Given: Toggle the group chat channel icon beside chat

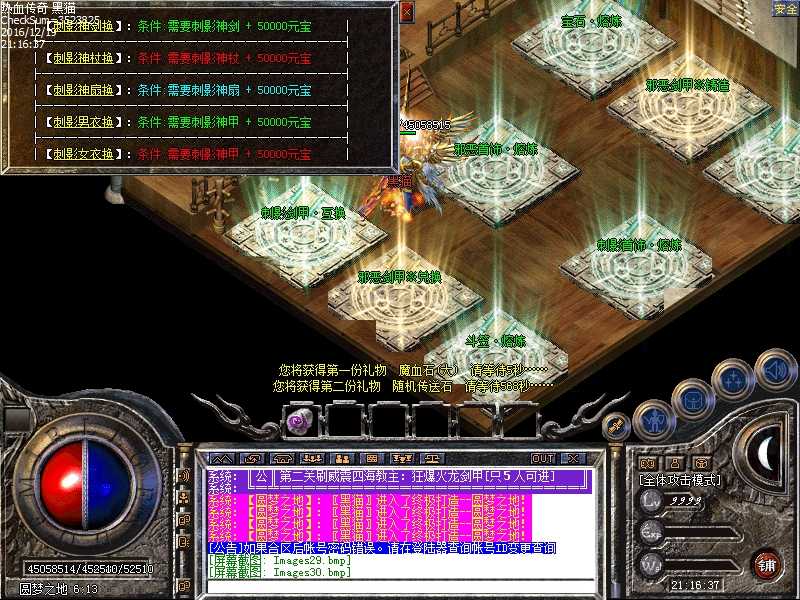Looking at the screenshot, I should [x=184, y=497].
